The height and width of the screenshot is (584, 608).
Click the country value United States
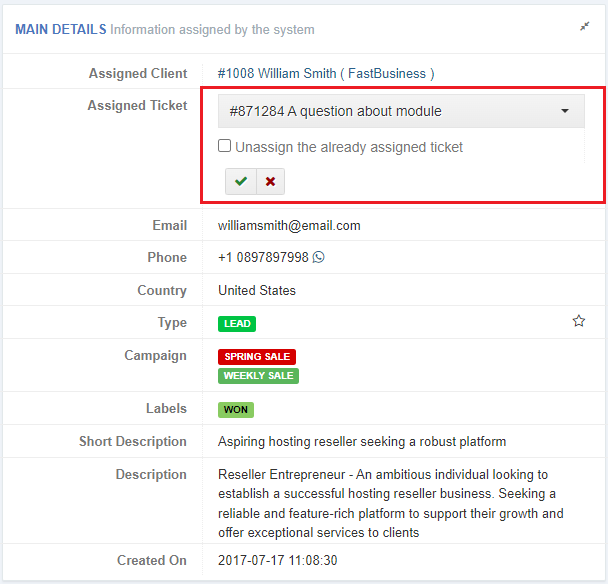coord(257,290)
